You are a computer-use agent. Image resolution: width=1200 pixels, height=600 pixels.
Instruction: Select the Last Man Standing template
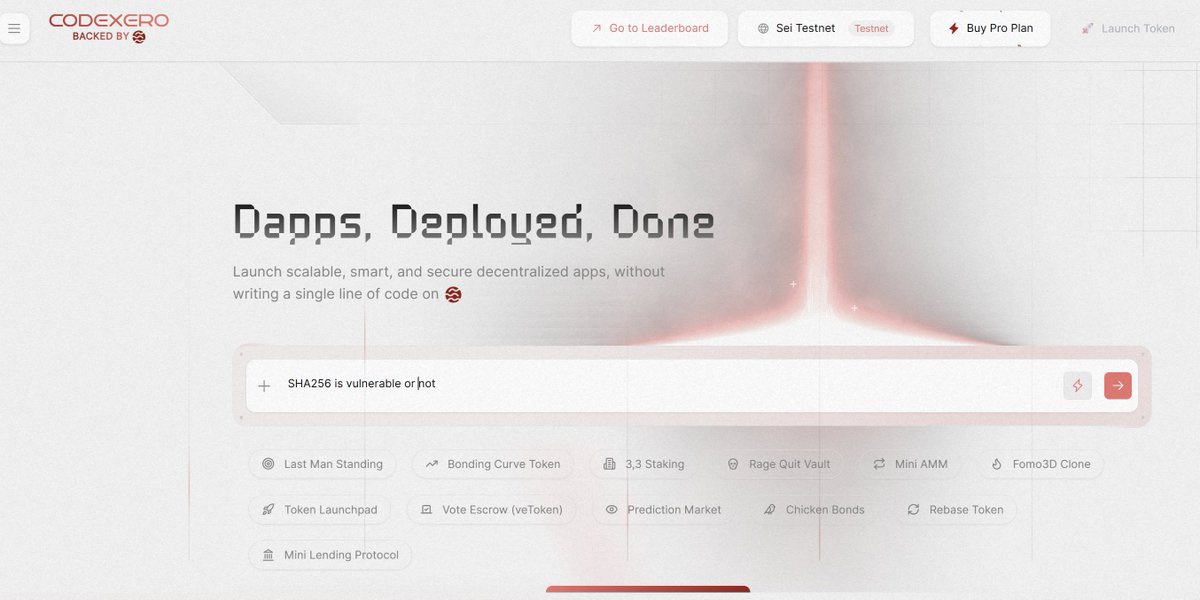point(322,464)
